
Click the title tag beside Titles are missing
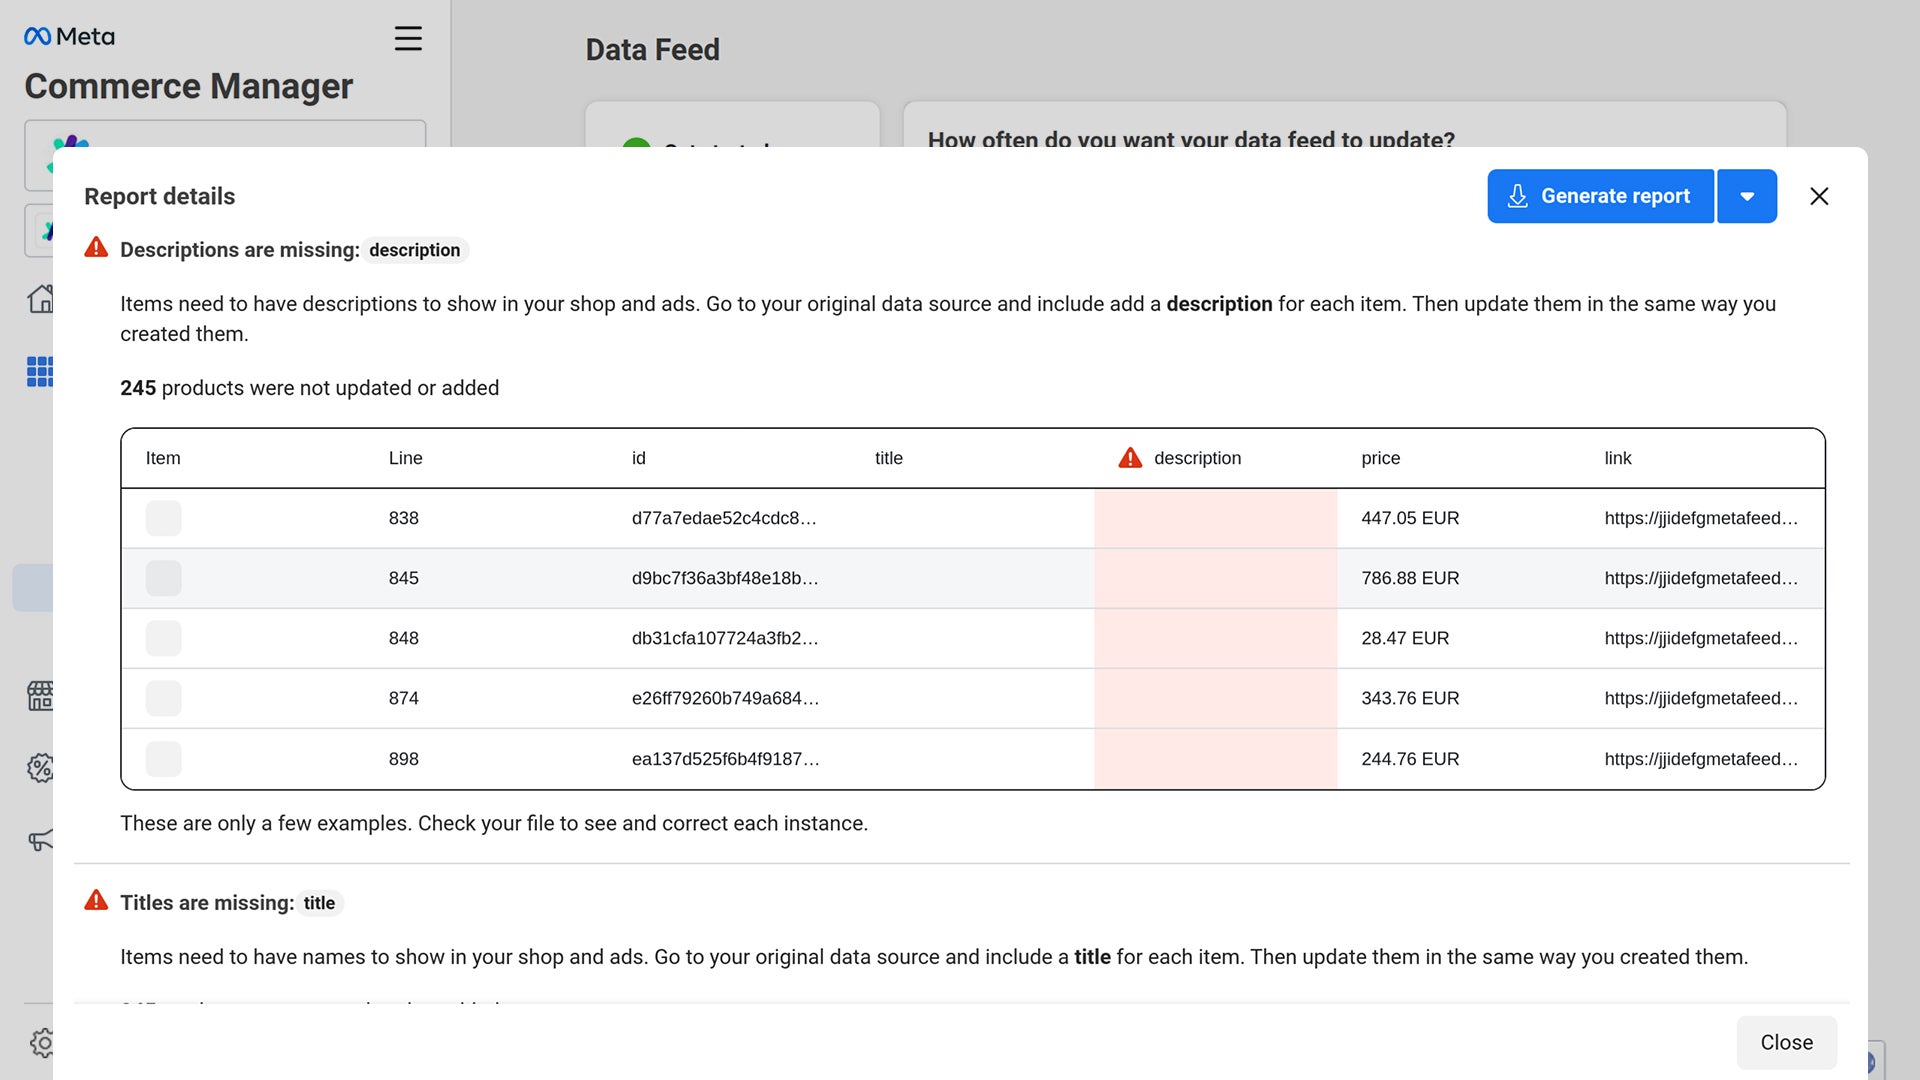(x=319, y=903)
